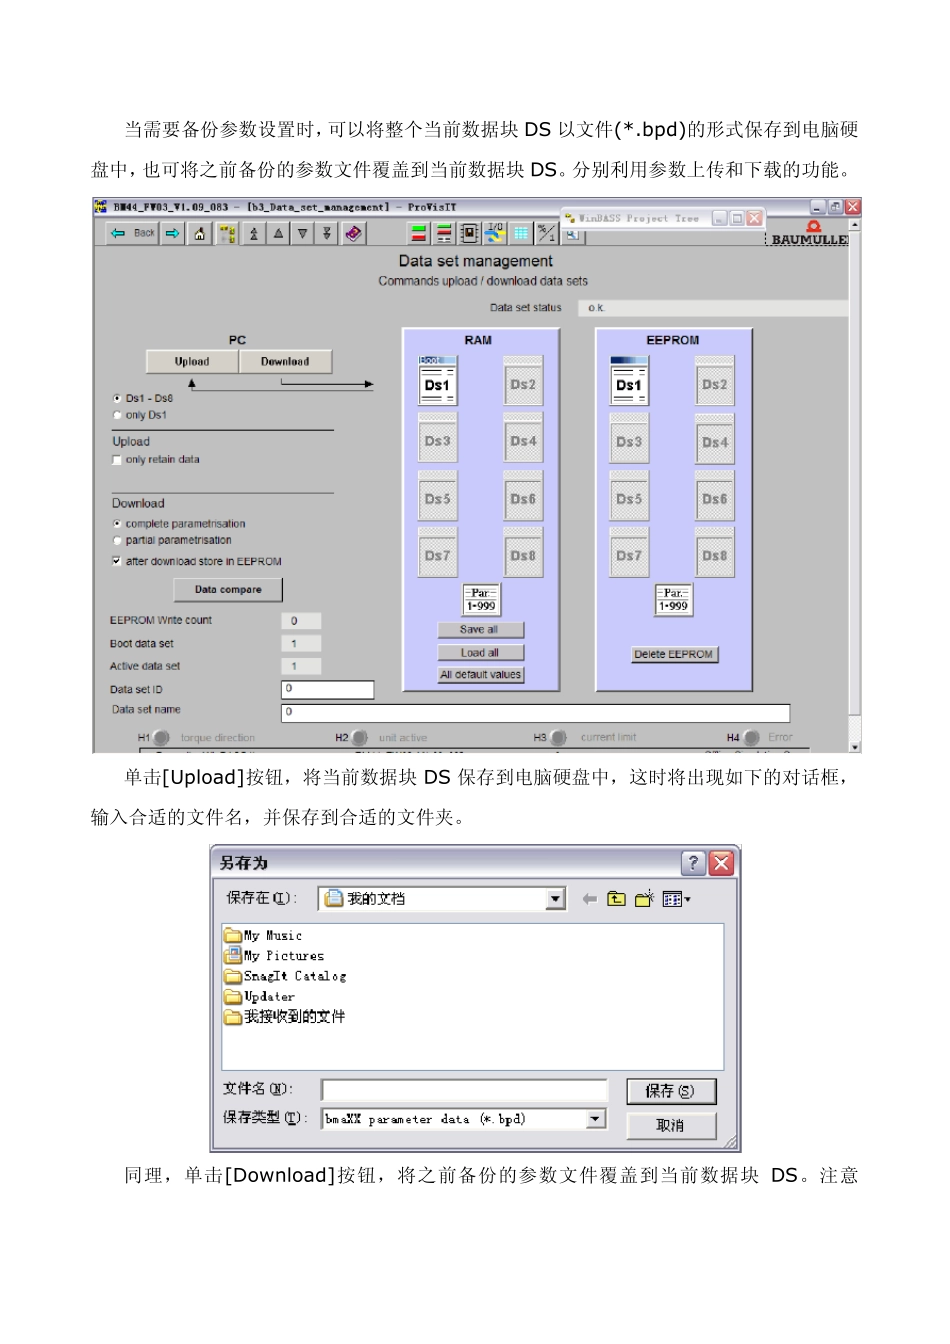Select EEPROM Ds7 data set icon
Screen dimensions: 950x1344
tap(629, 553)
